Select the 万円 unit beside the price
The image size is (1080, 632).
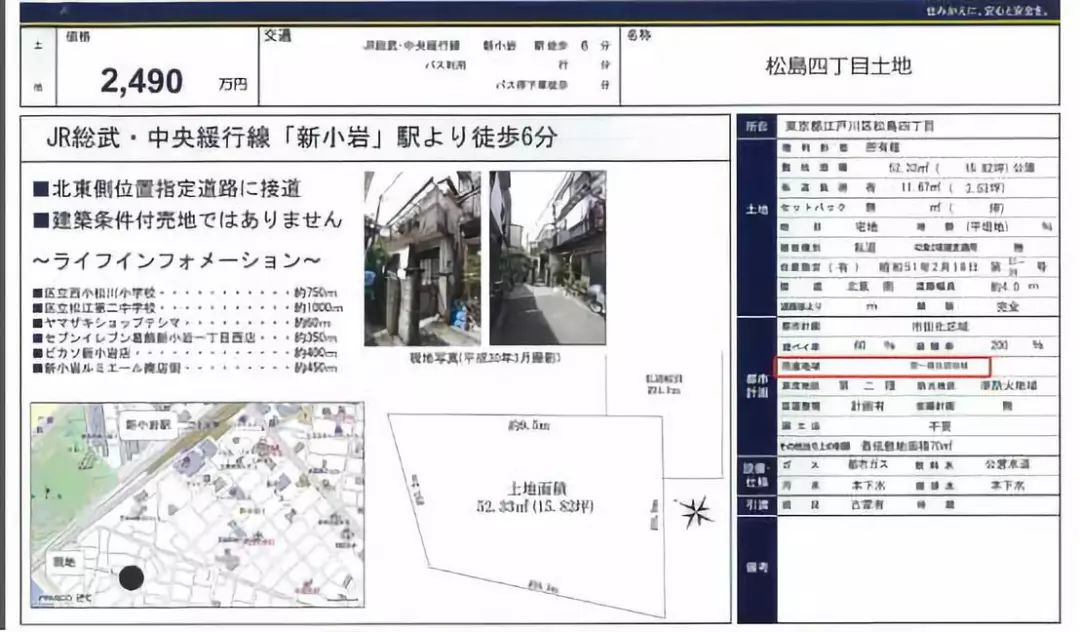click(x=232, y=84)
